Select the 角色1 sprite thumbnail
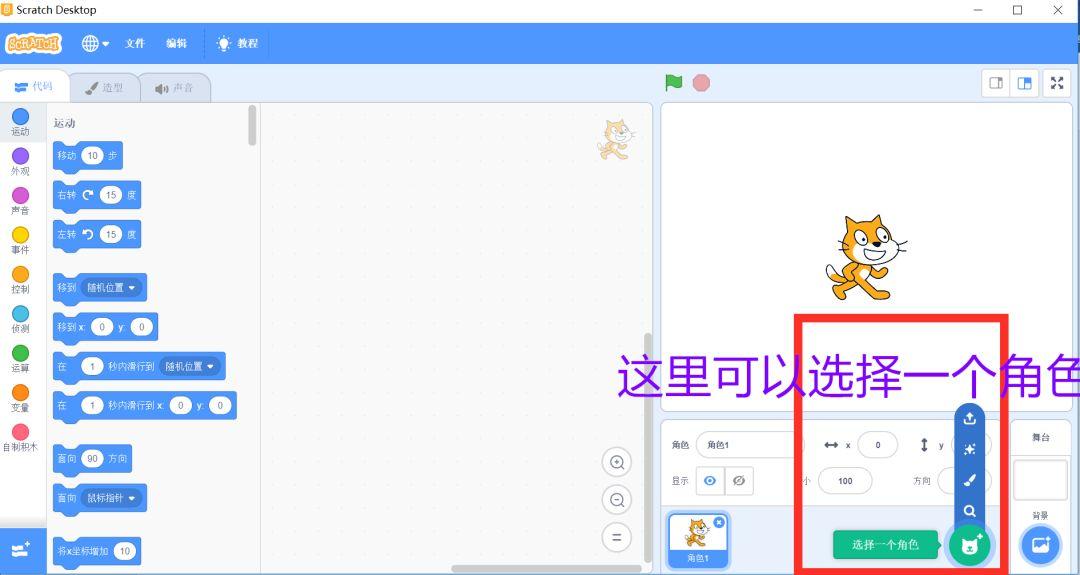The width and height of the screenshot is (1080, 575). 698,540
